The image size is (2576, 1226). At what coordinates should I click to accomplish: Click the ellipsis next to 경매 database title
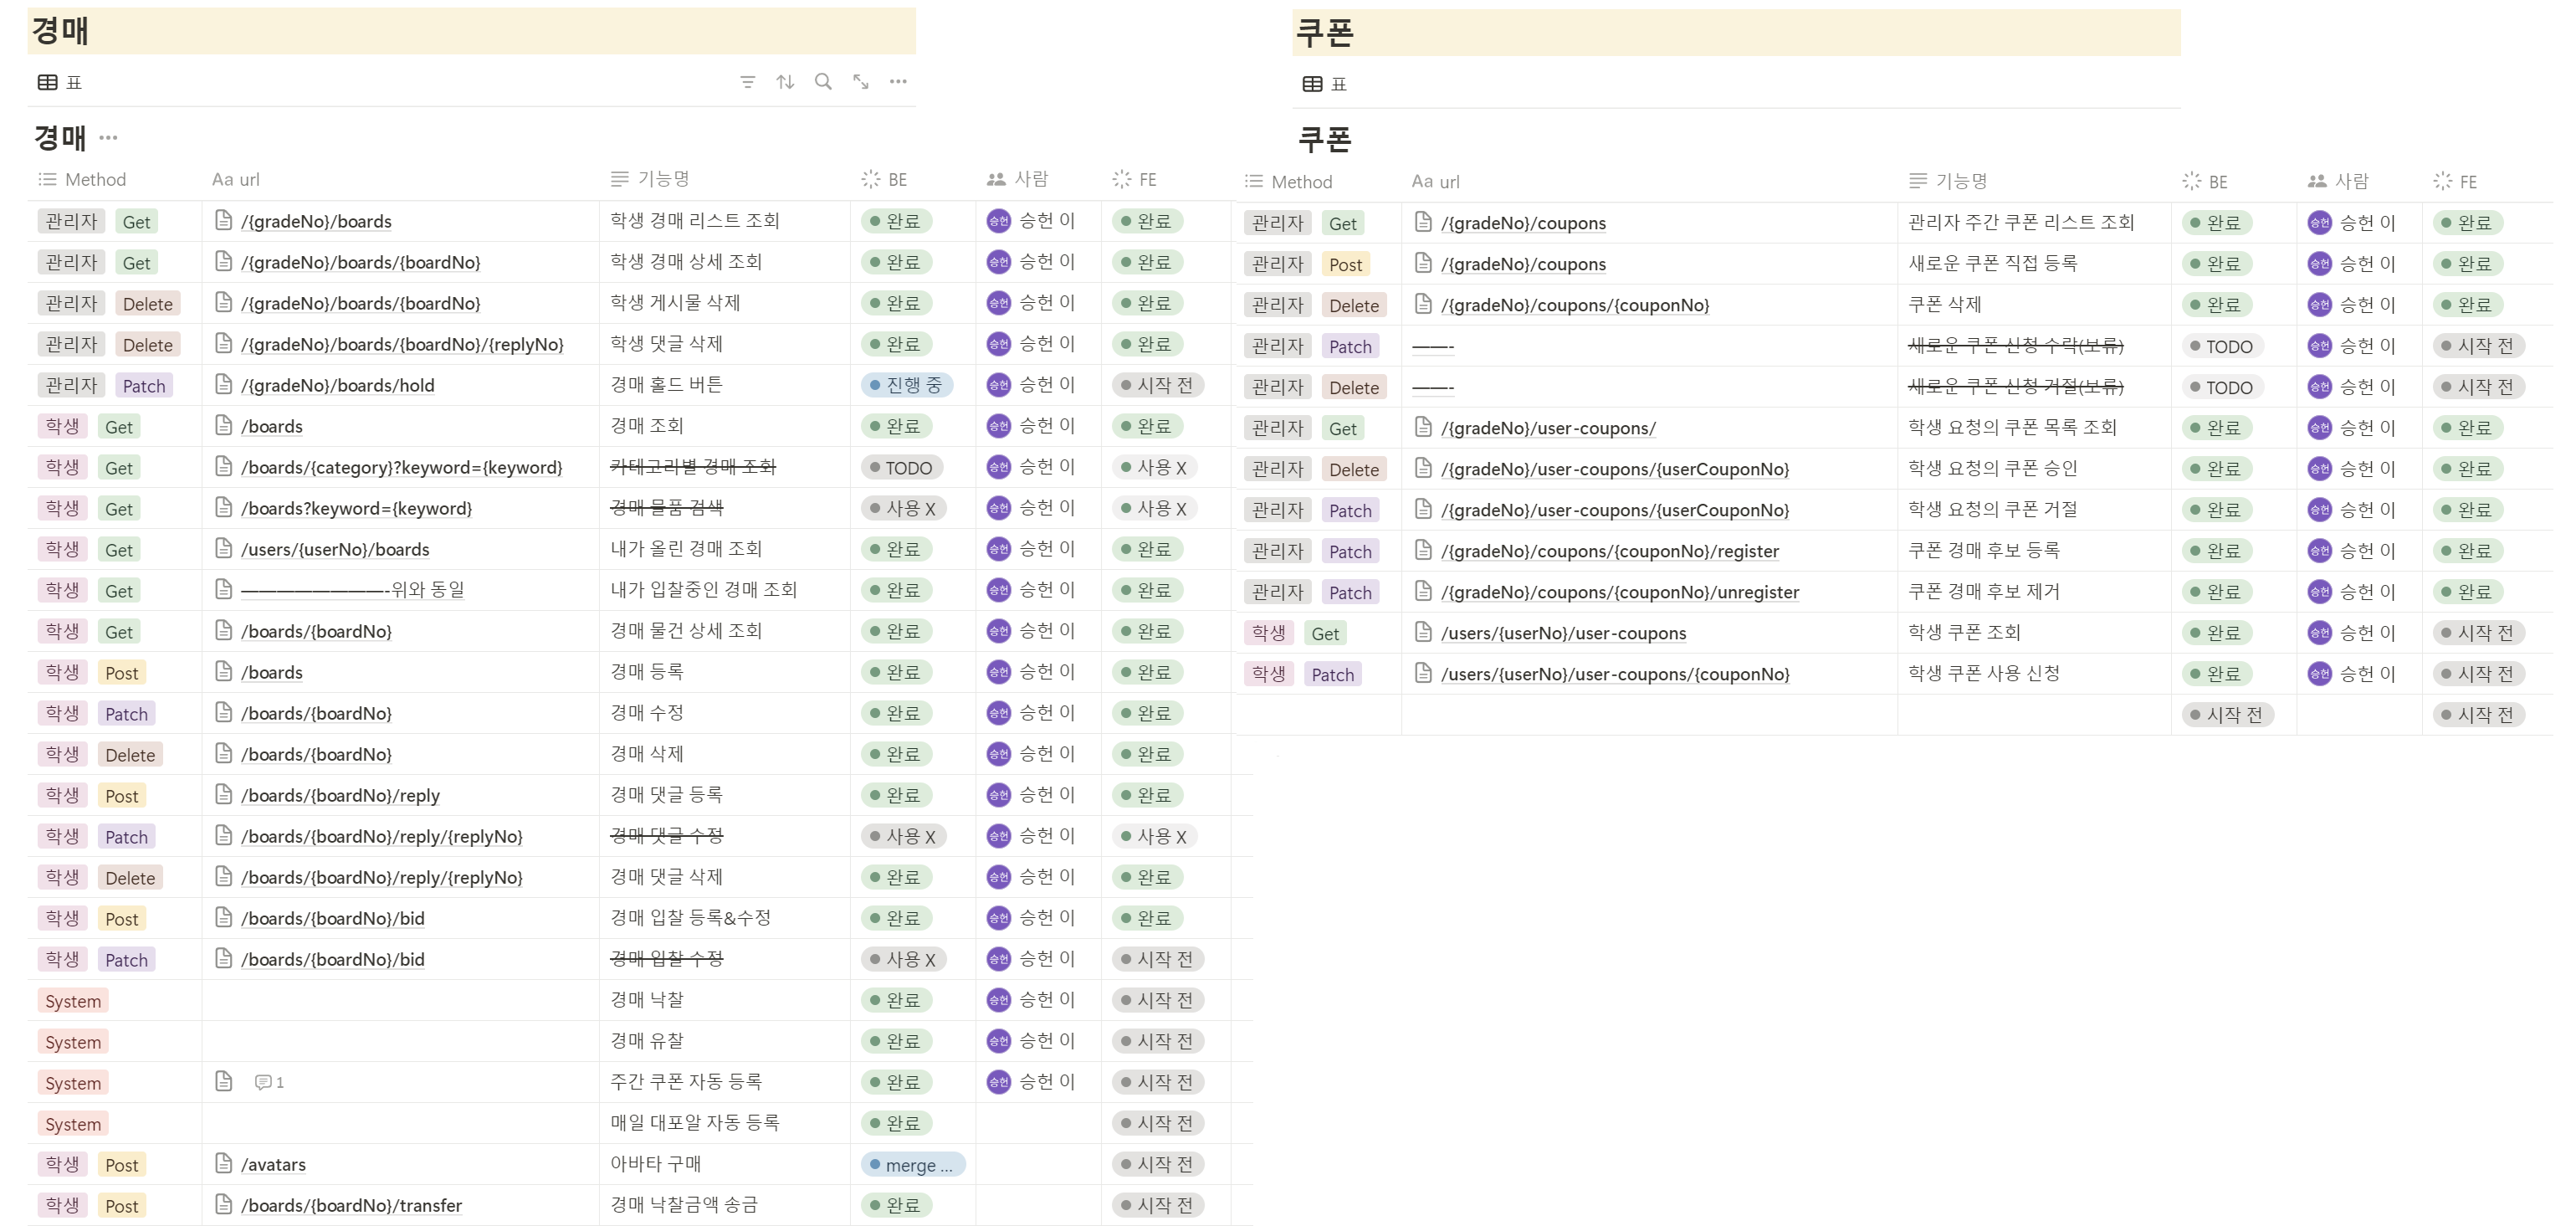point(108,138)
